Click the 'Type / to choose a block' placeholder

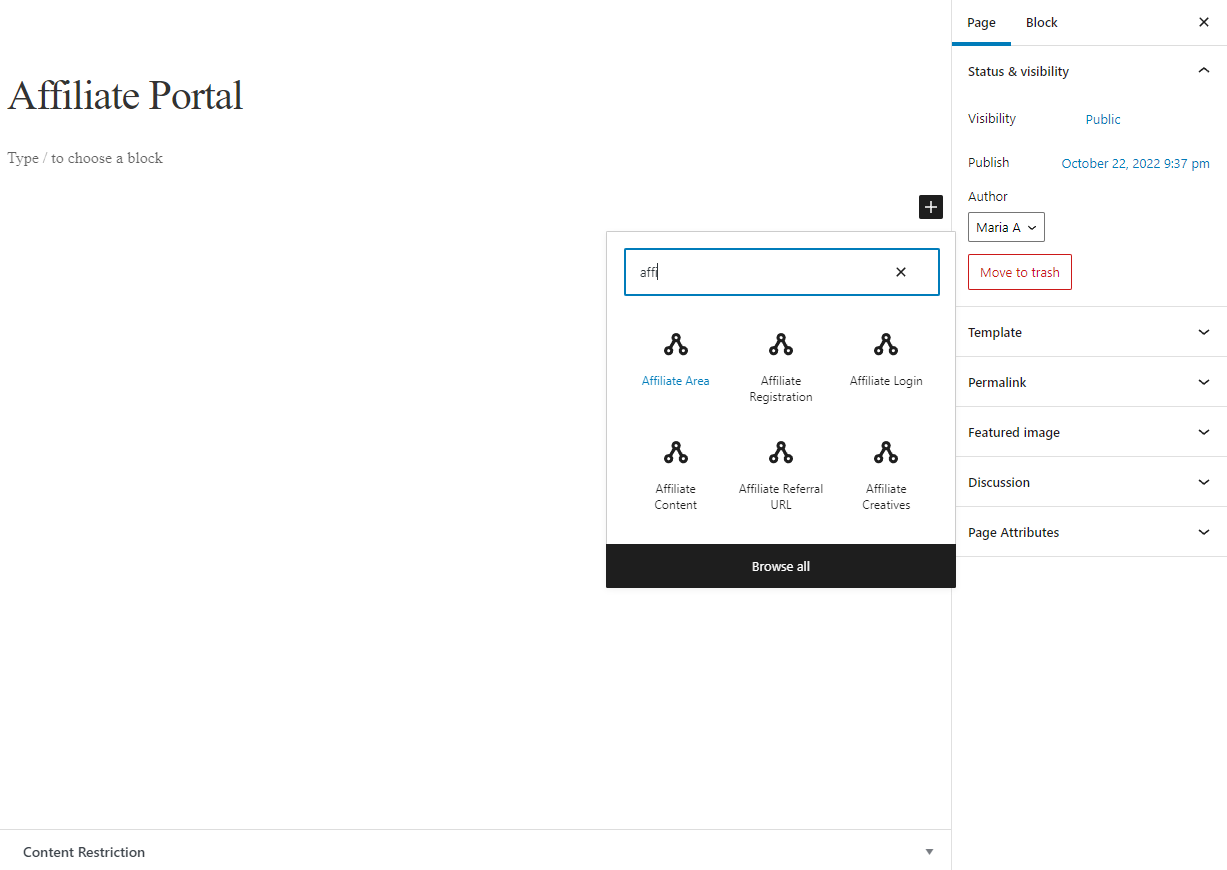click(x=85, y=158)
